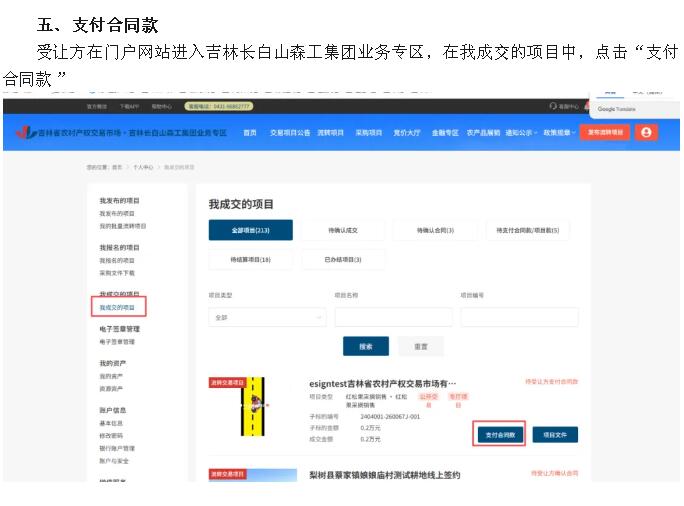This screenshot has height=506, width=684.
Task: Open 竞价大厅 in the navigation bar
Action: (x=407, y=133)
